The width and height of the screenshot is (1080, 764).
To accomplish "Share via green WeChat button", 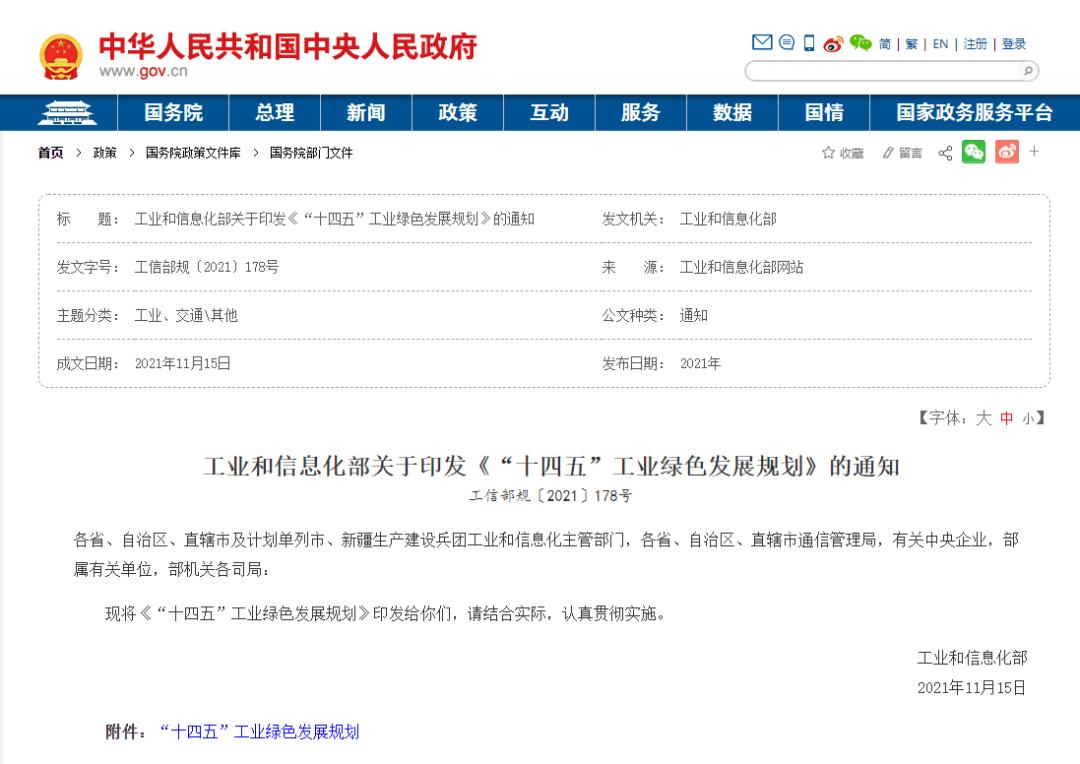I will (973, 152).
